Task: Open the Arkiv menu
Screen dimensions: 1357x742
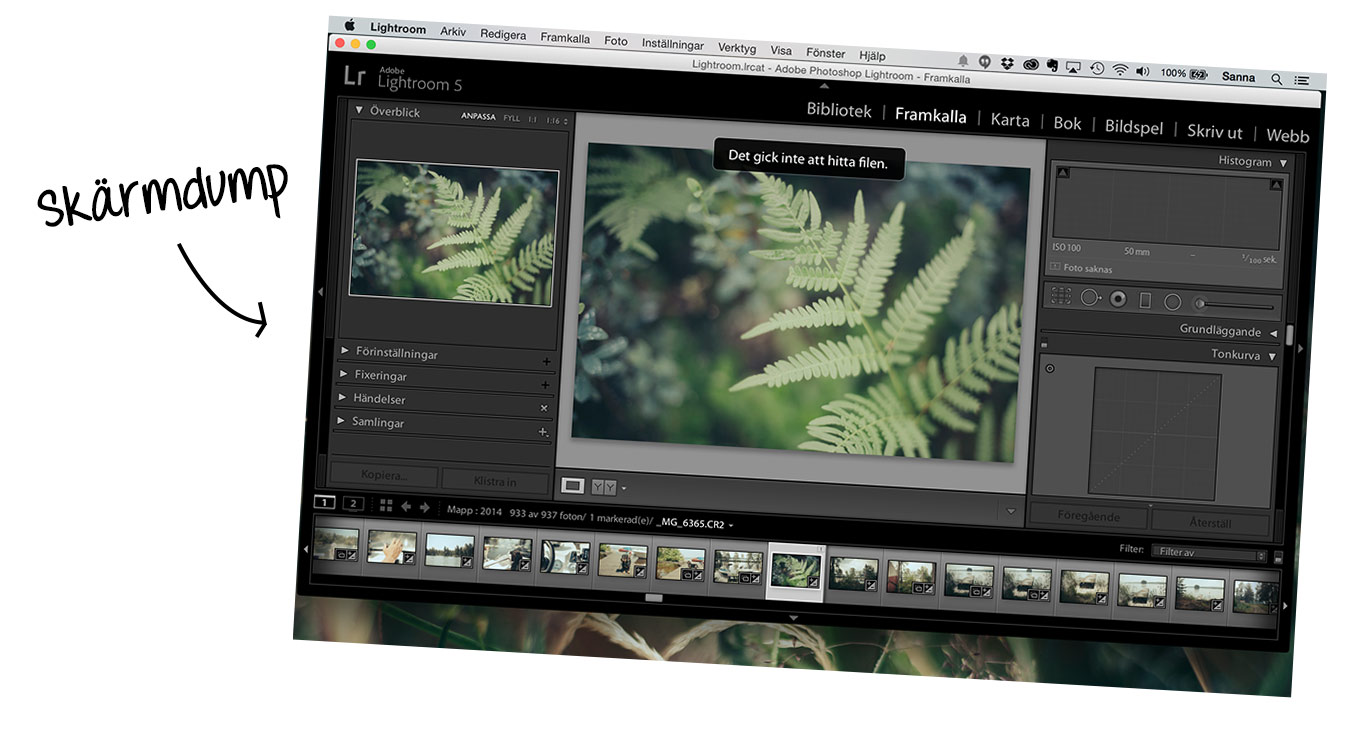Action: pos(453,32)
